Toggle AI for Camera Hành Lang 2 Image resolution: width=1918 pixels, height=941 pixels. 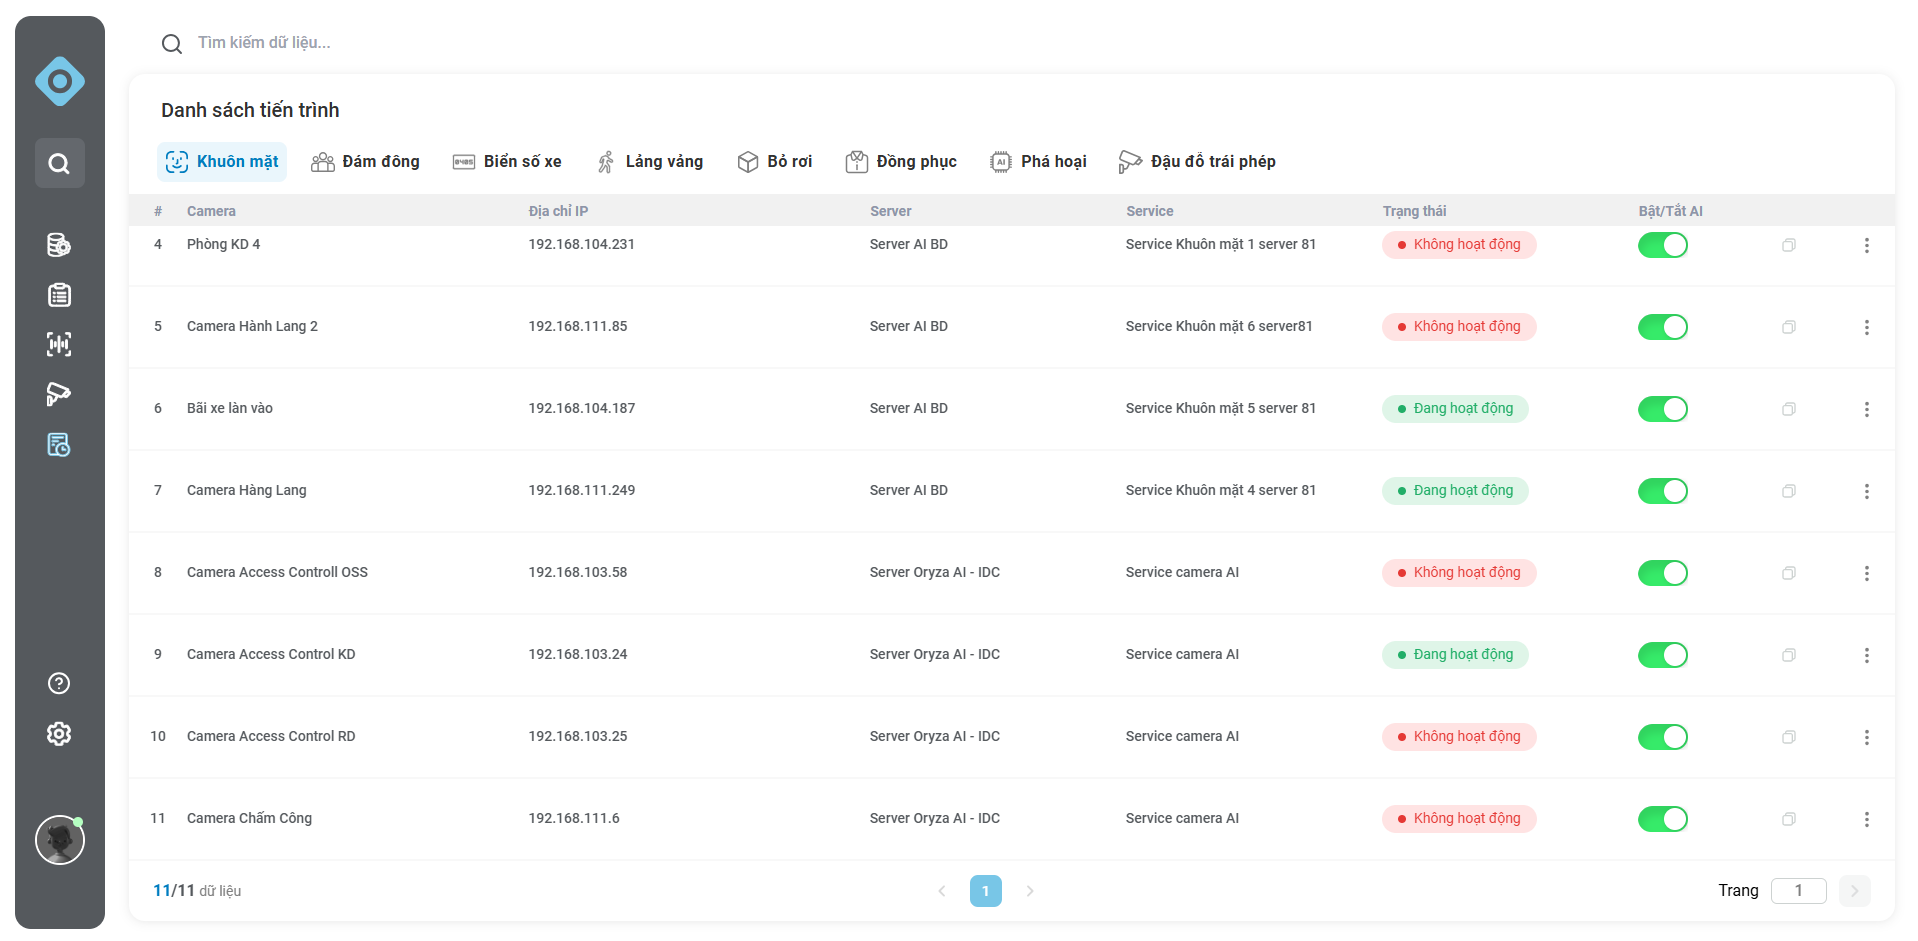click(x=1662, y=327)
